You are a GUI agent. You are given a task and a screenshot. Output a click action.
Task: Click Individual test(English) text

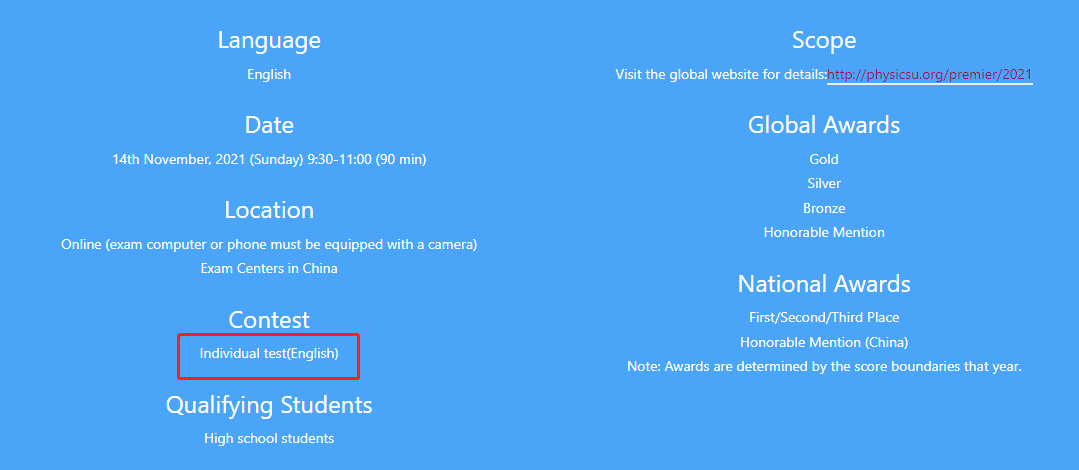click(269, 354)
